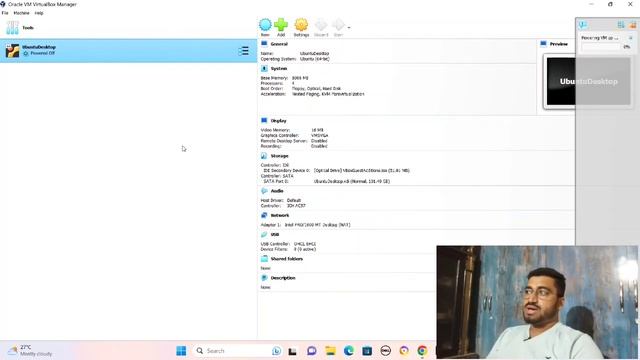Image resolution: width=640 pixels, height=360 pixels.
Task: Click the Shared folders folder icon
Action: point(264,258)
